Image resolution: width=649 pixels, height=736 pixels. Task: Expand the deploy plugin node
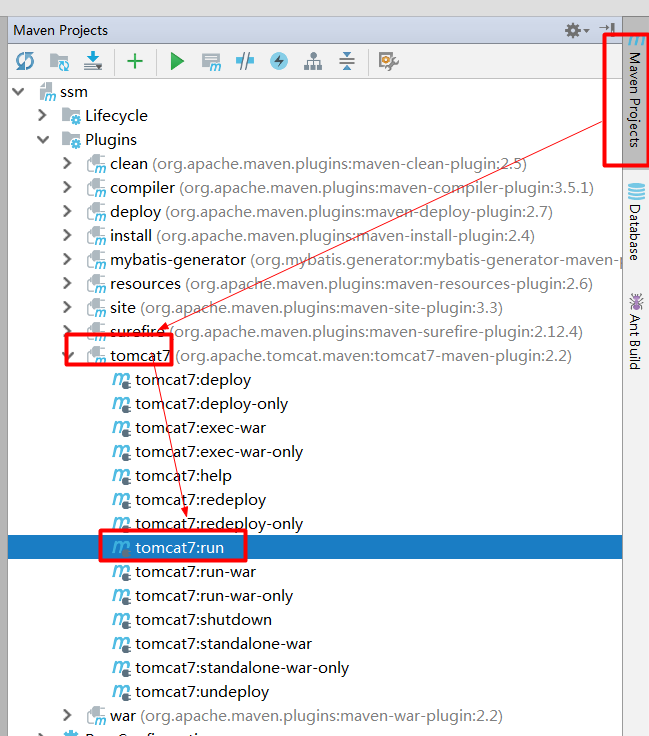[68, 211]
